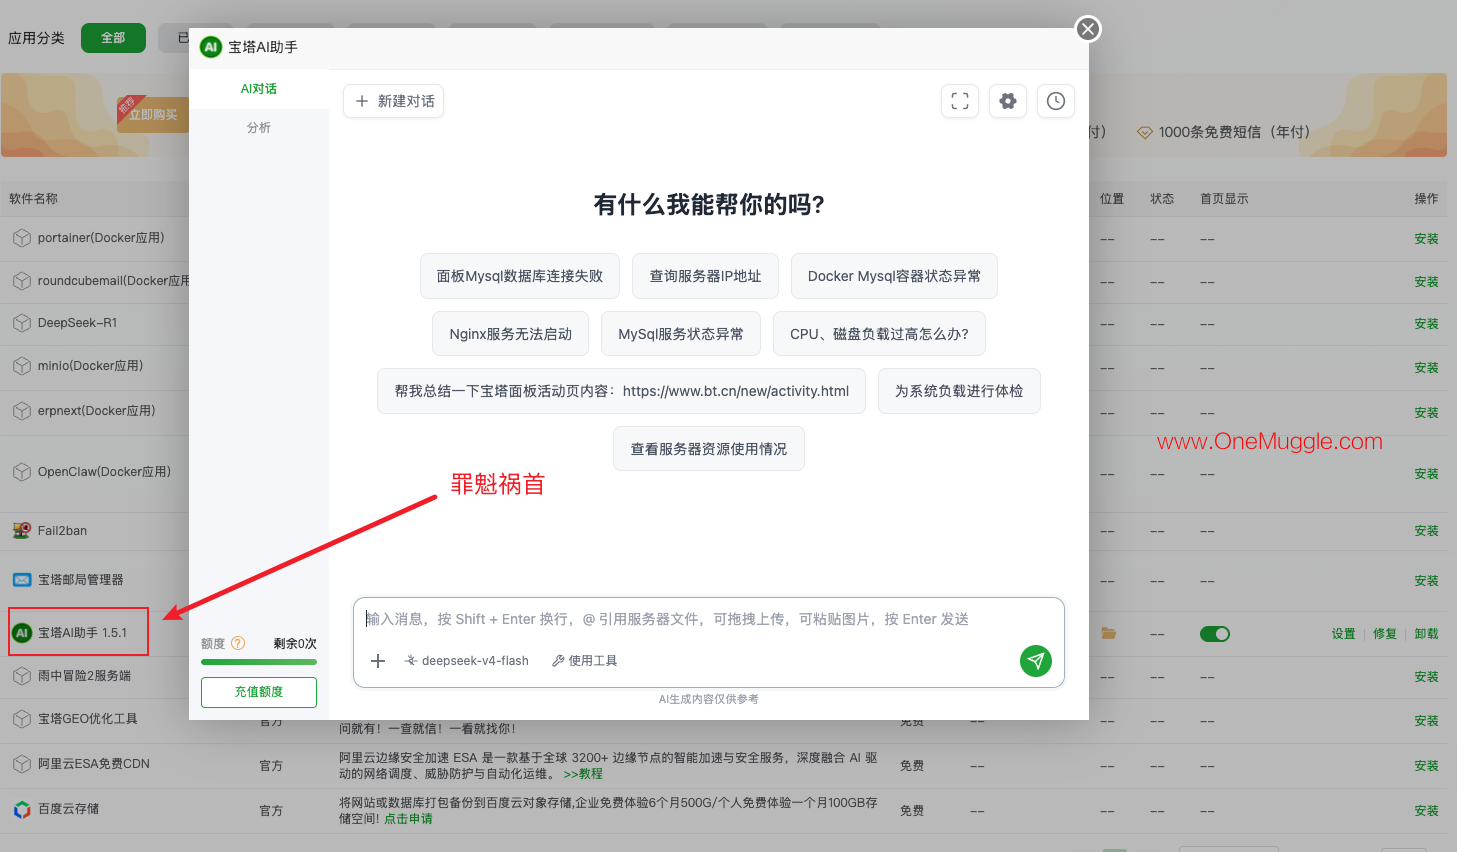The image size is (1457, 852).
Task: Click the 阿里云ESA免费CDN package icon
Action: 22,764
